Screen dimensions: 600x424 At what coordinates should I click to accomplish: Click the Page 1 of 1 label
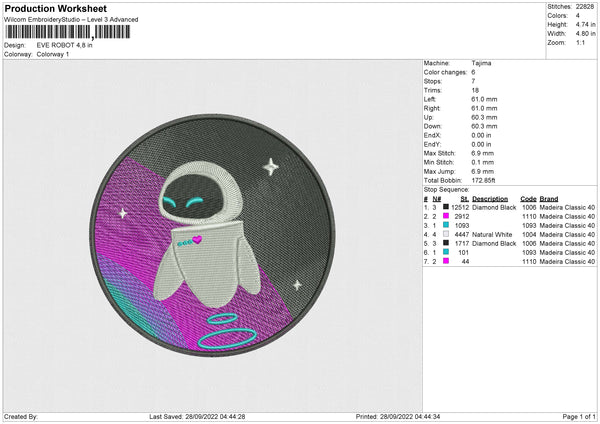point(579,416)
